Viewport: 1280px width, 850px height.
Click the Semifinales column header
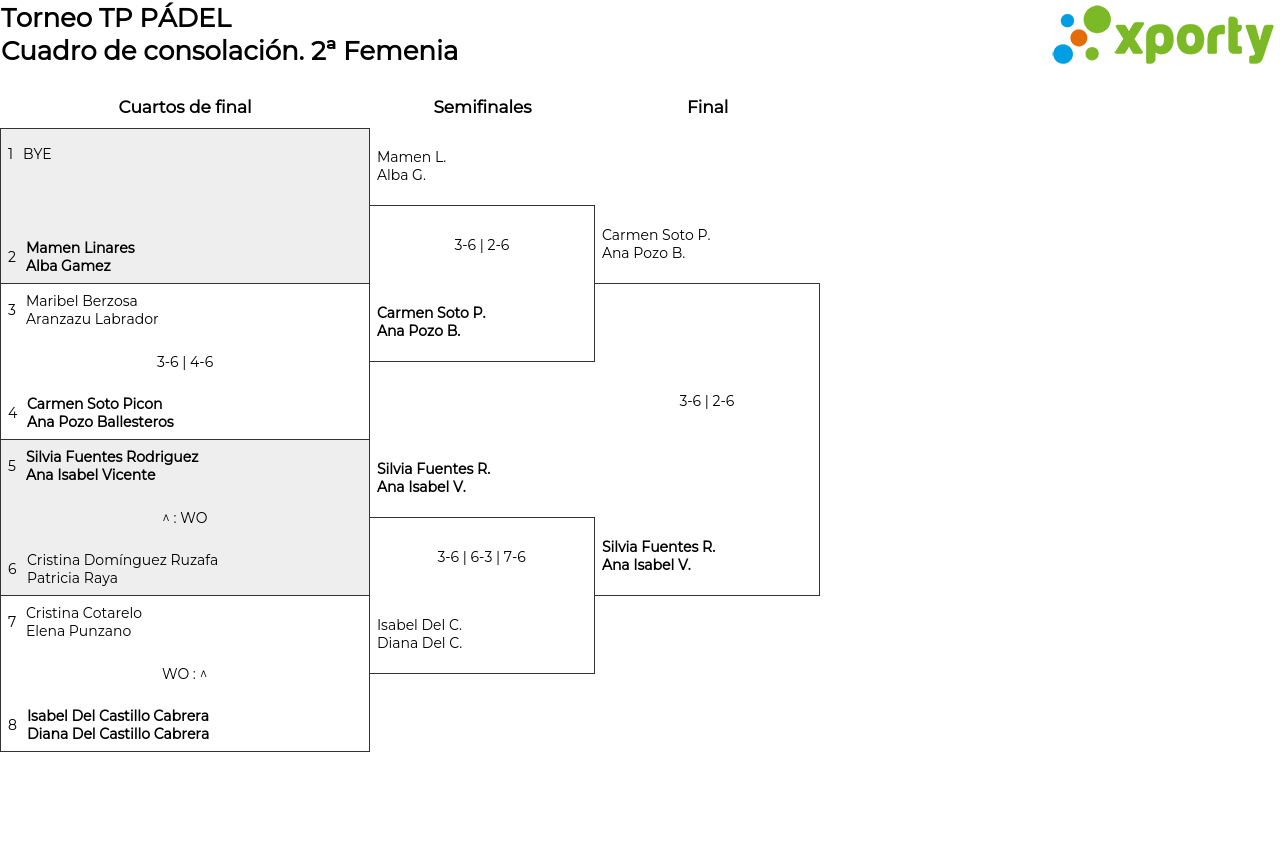482,107
